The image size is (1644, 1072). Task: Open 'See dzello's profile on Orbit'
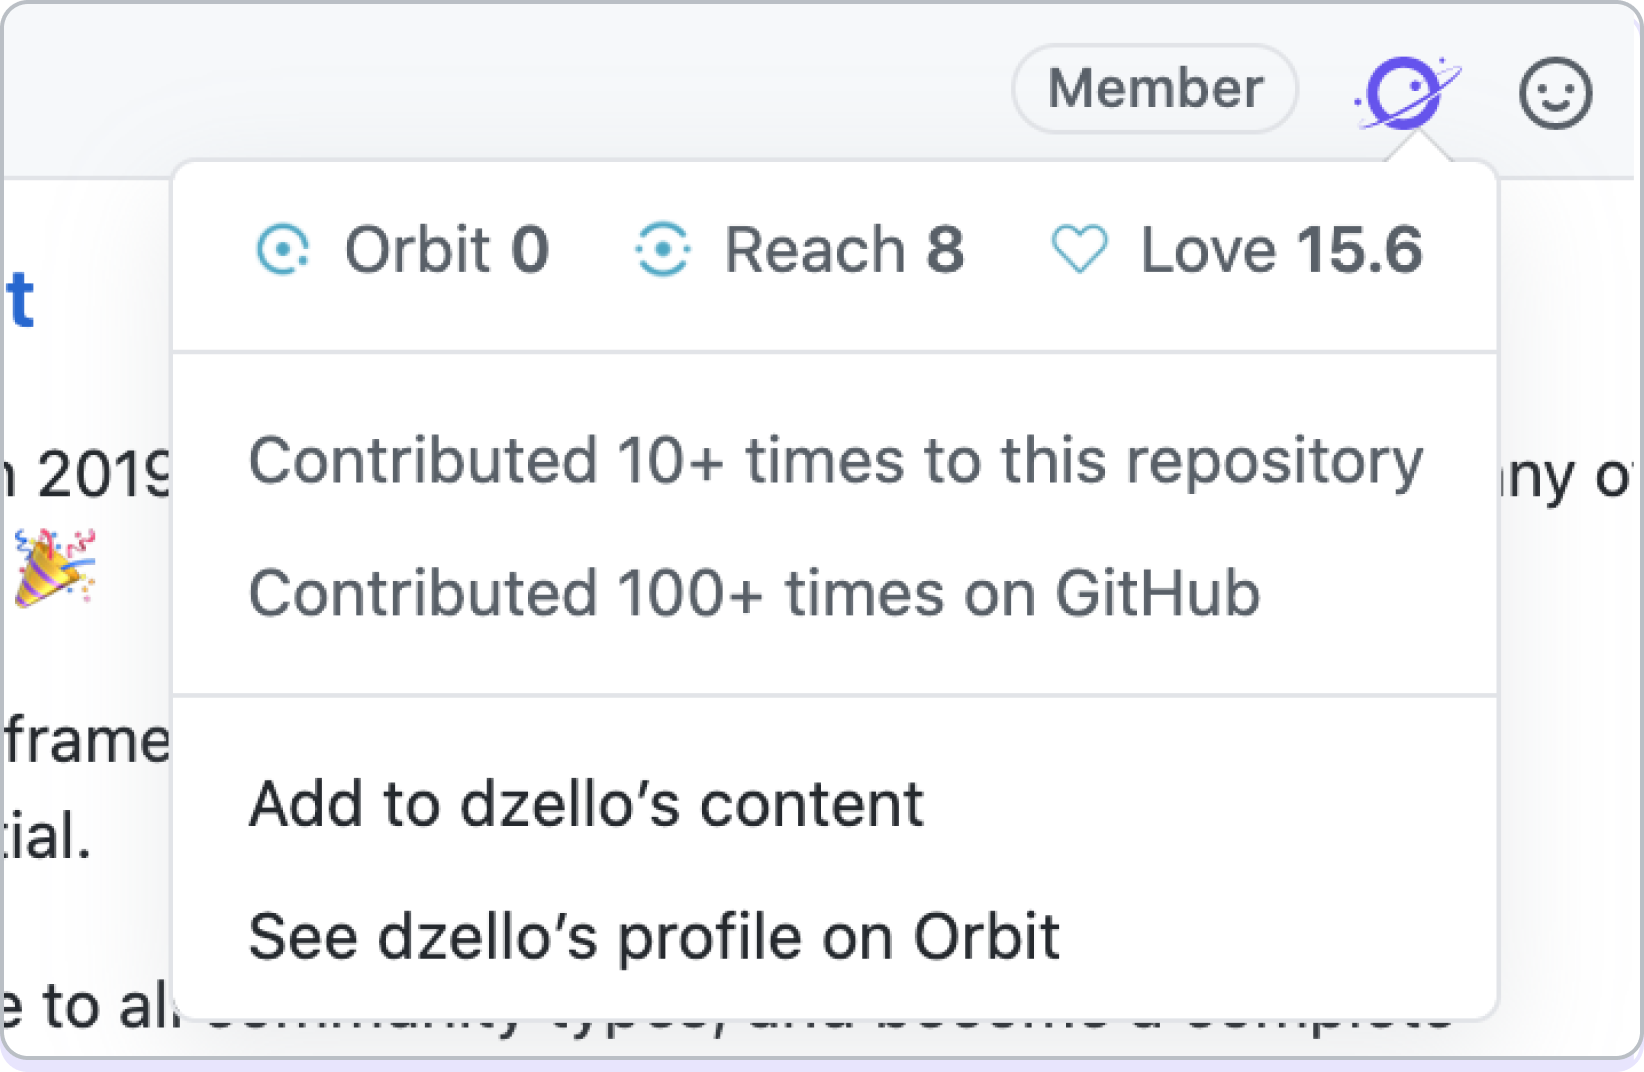click(654, 937)
